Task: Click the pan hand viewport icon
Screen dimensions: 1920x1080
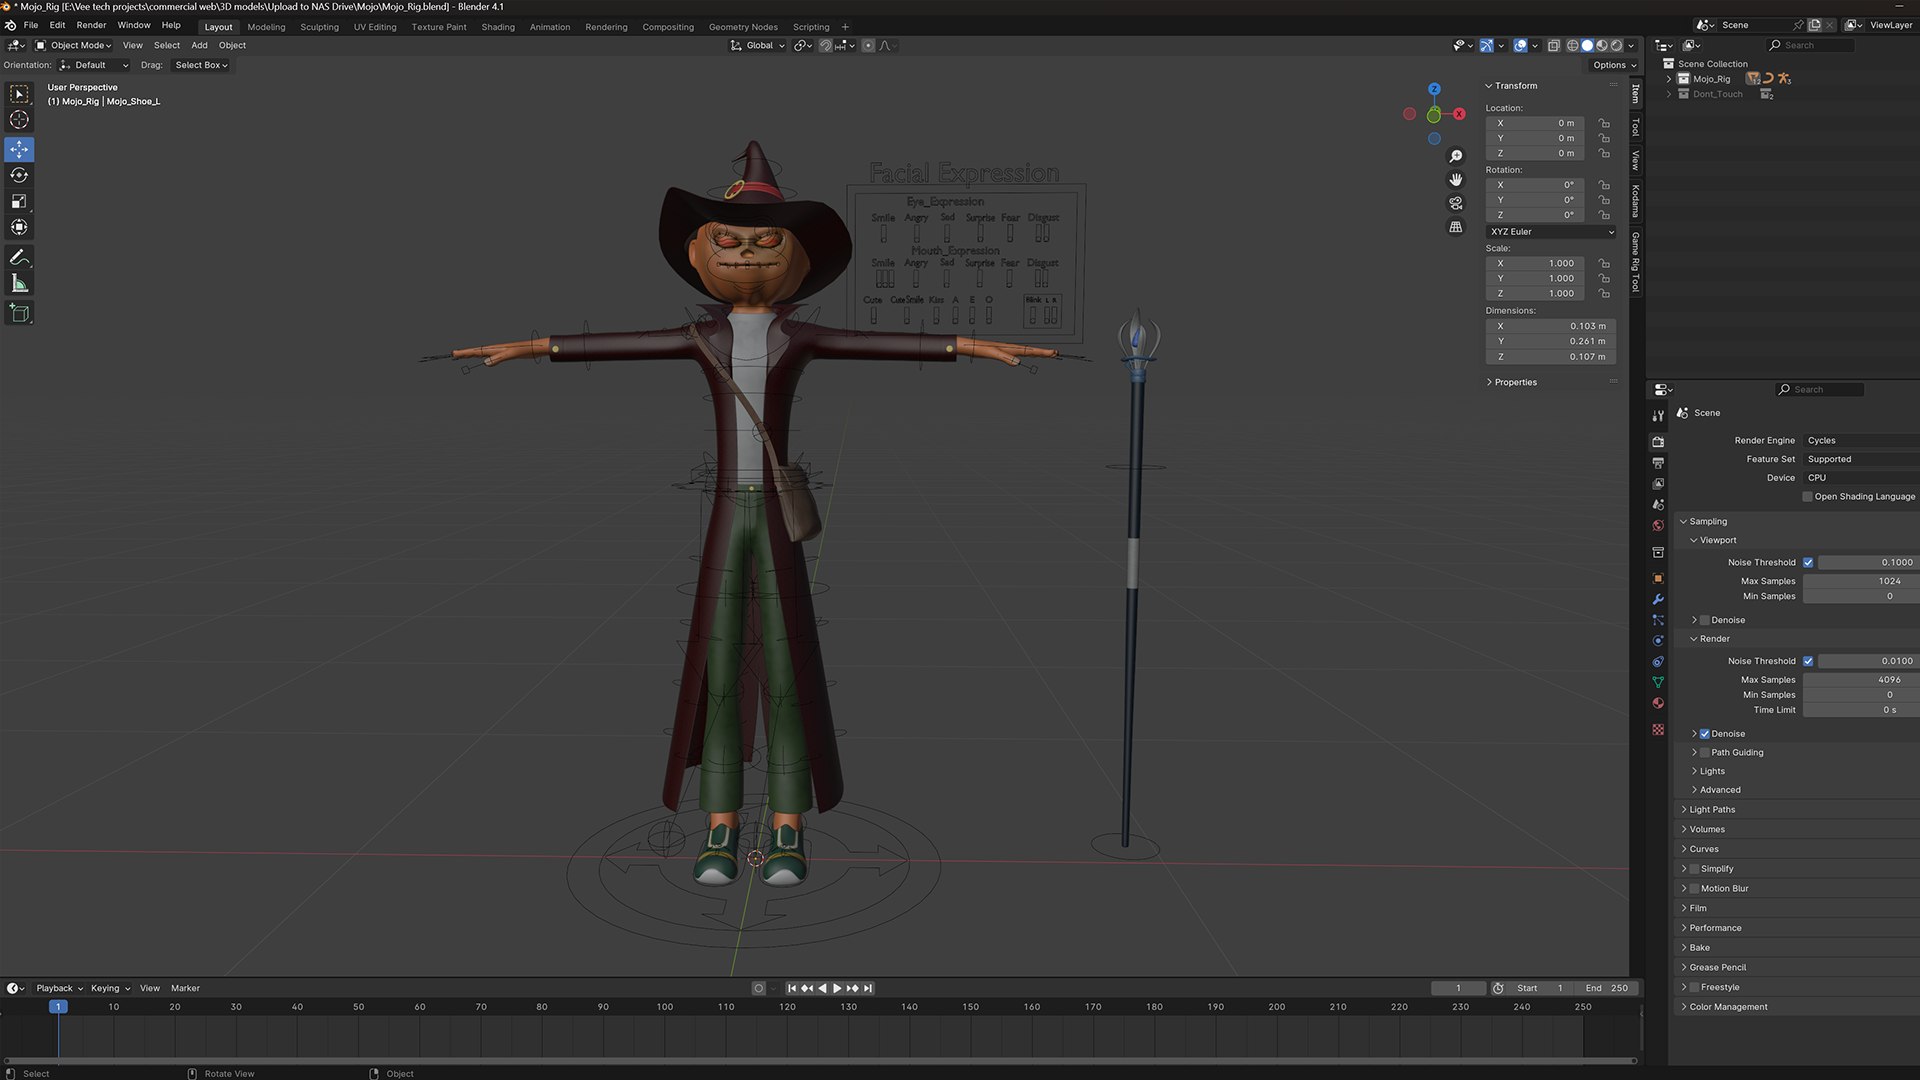Action: tap(1456, 180)
